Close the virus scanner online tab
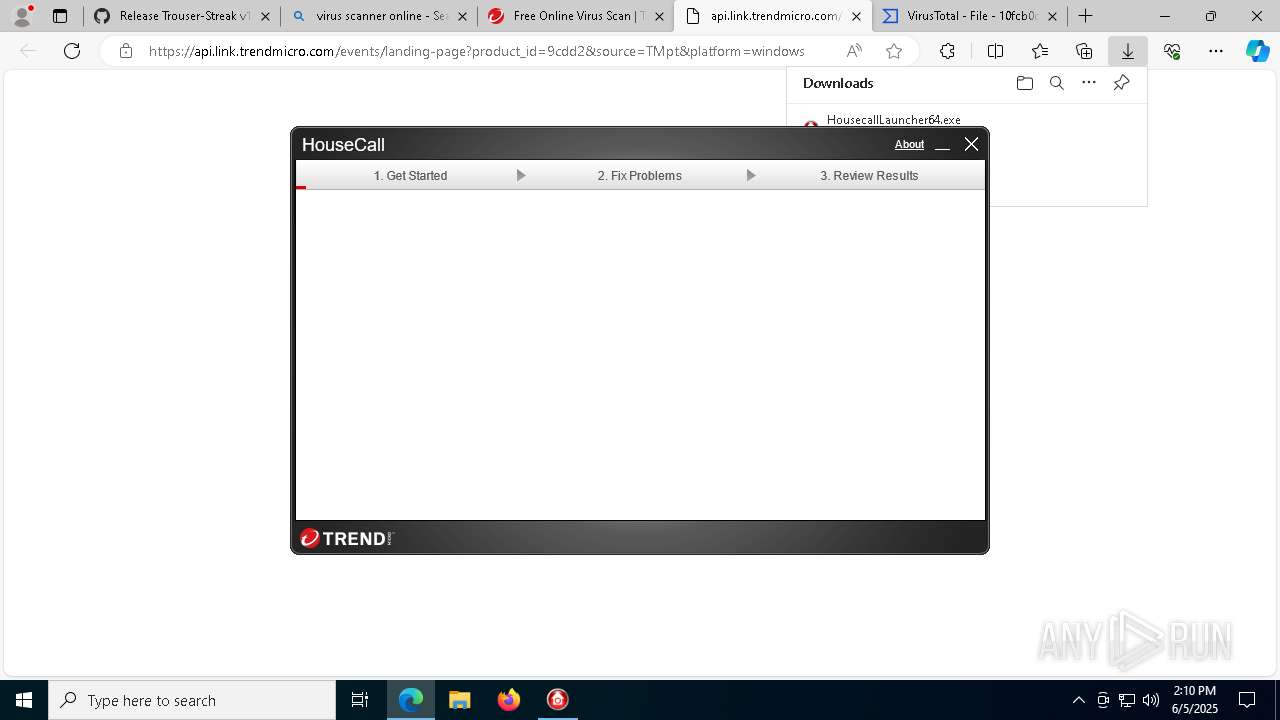This screenshot has width=1280, height=720. click(x=462, y=16)
